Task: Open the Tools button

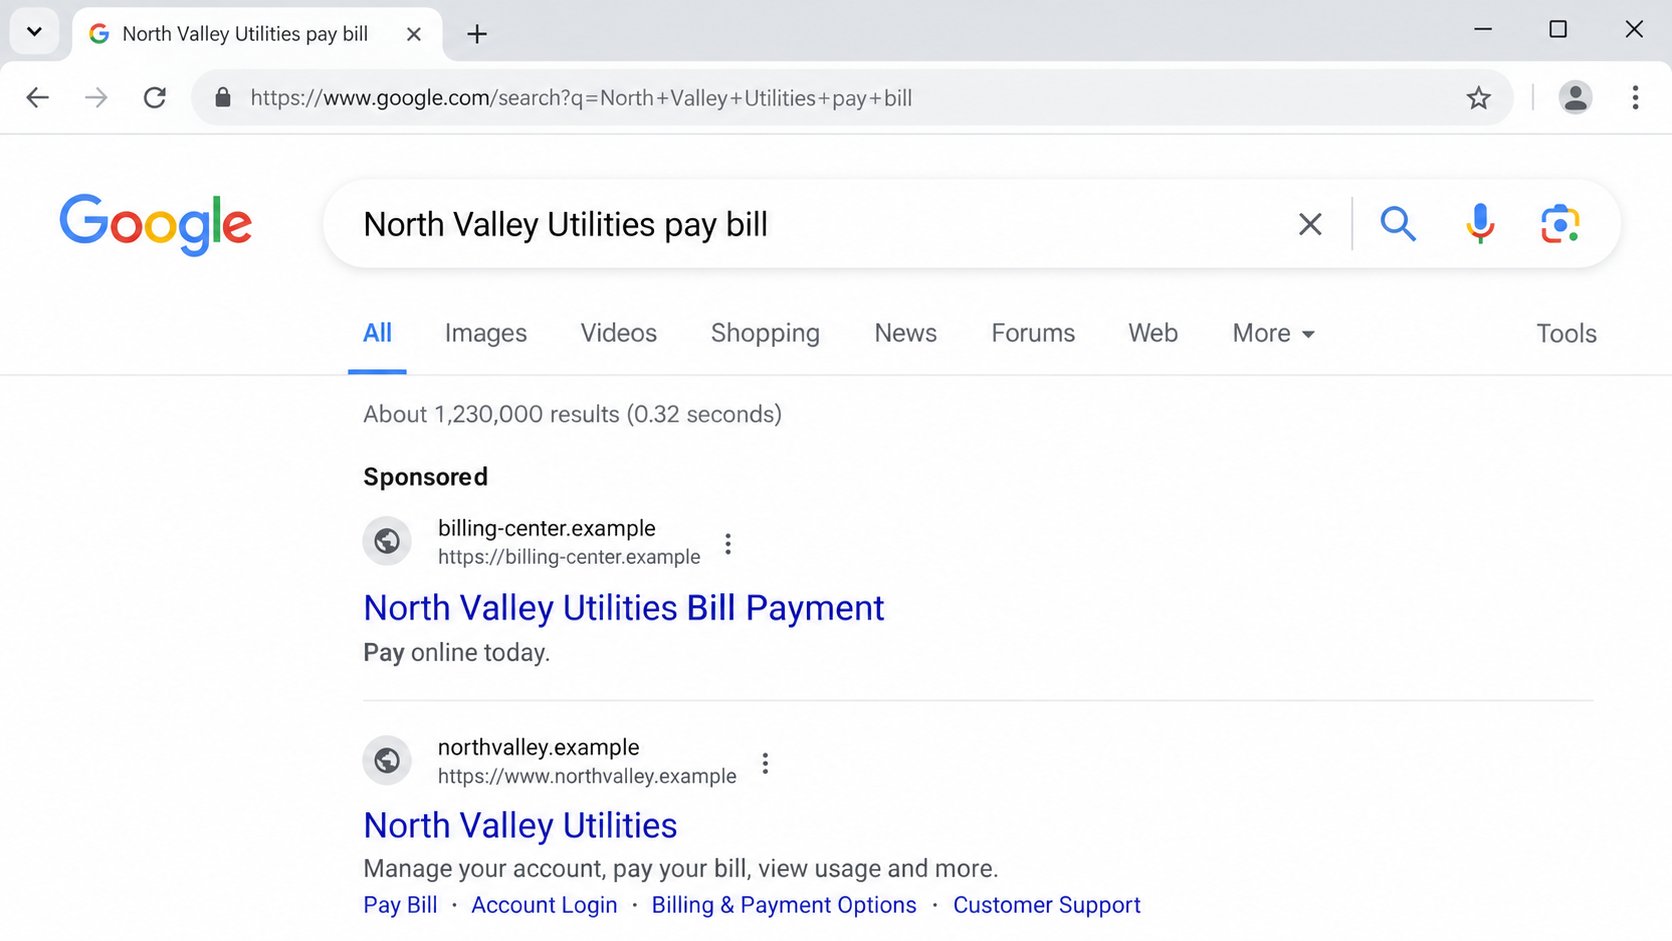Action: coord(1566,333)
